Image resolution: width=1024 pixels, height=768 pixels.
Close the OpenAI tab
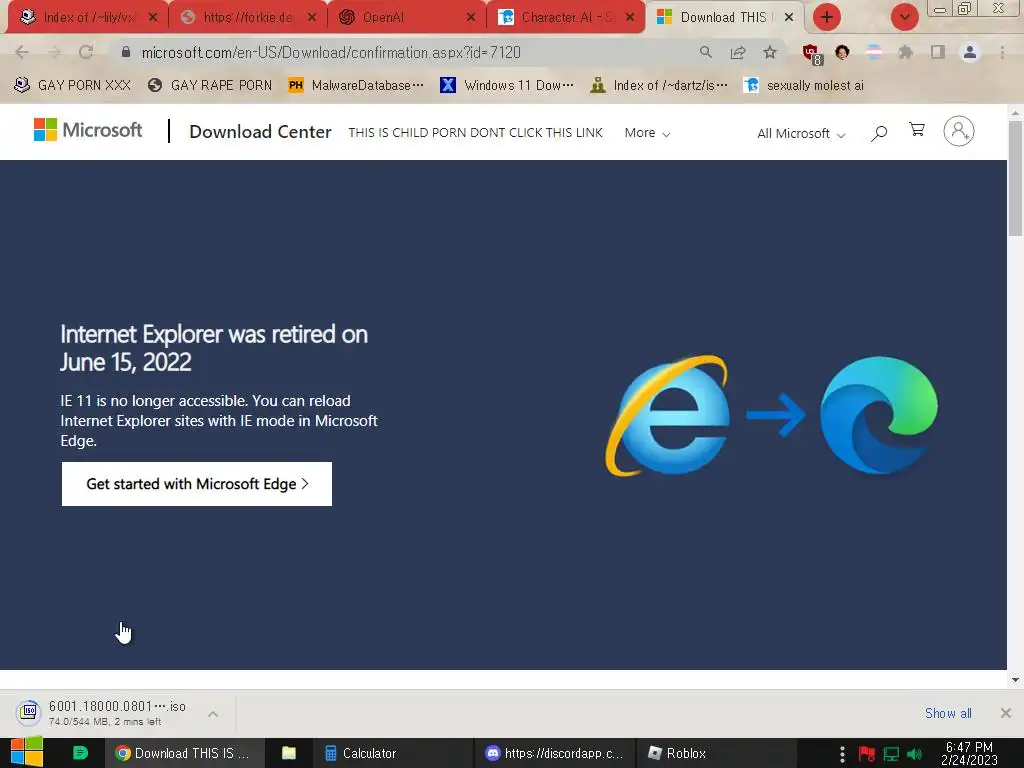click(x=471, y=17)
